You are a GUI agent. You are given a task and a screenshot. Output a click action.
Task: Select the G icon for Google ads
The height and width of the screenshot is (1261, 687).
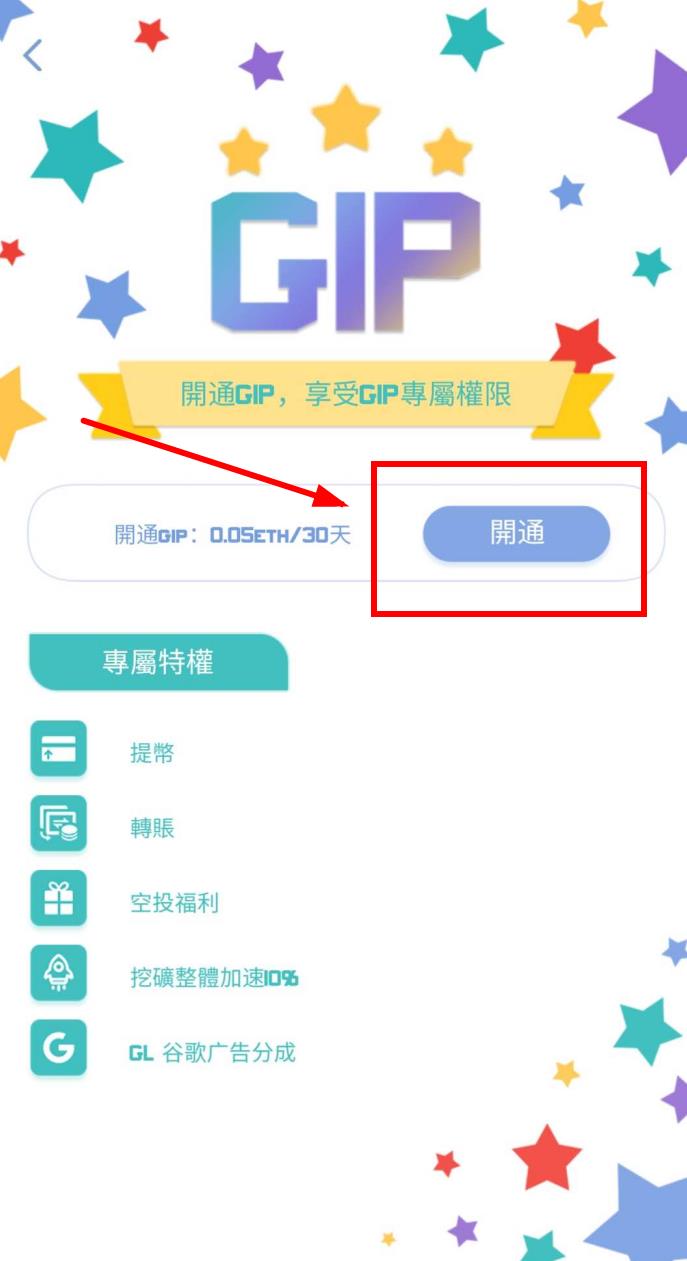pos(58,1047)
